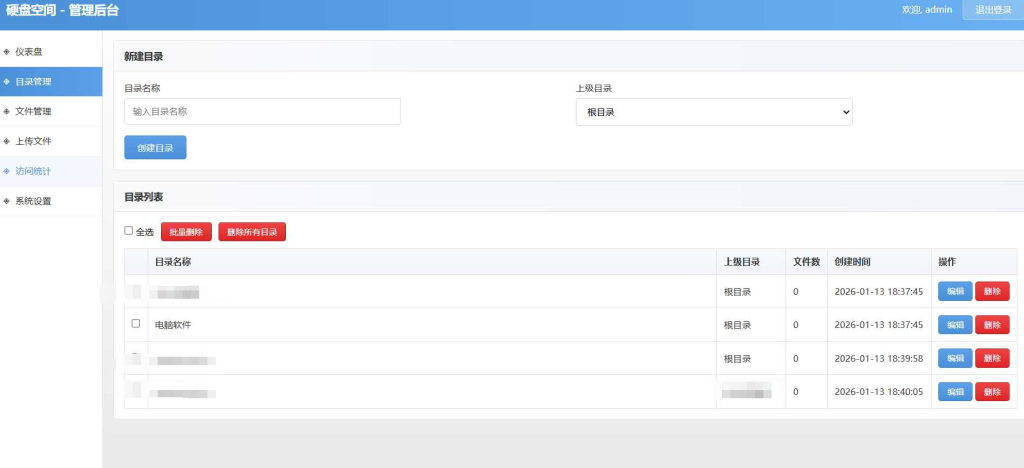Delete the 电脑软件 directory
1024x468 pixels.
992,324
